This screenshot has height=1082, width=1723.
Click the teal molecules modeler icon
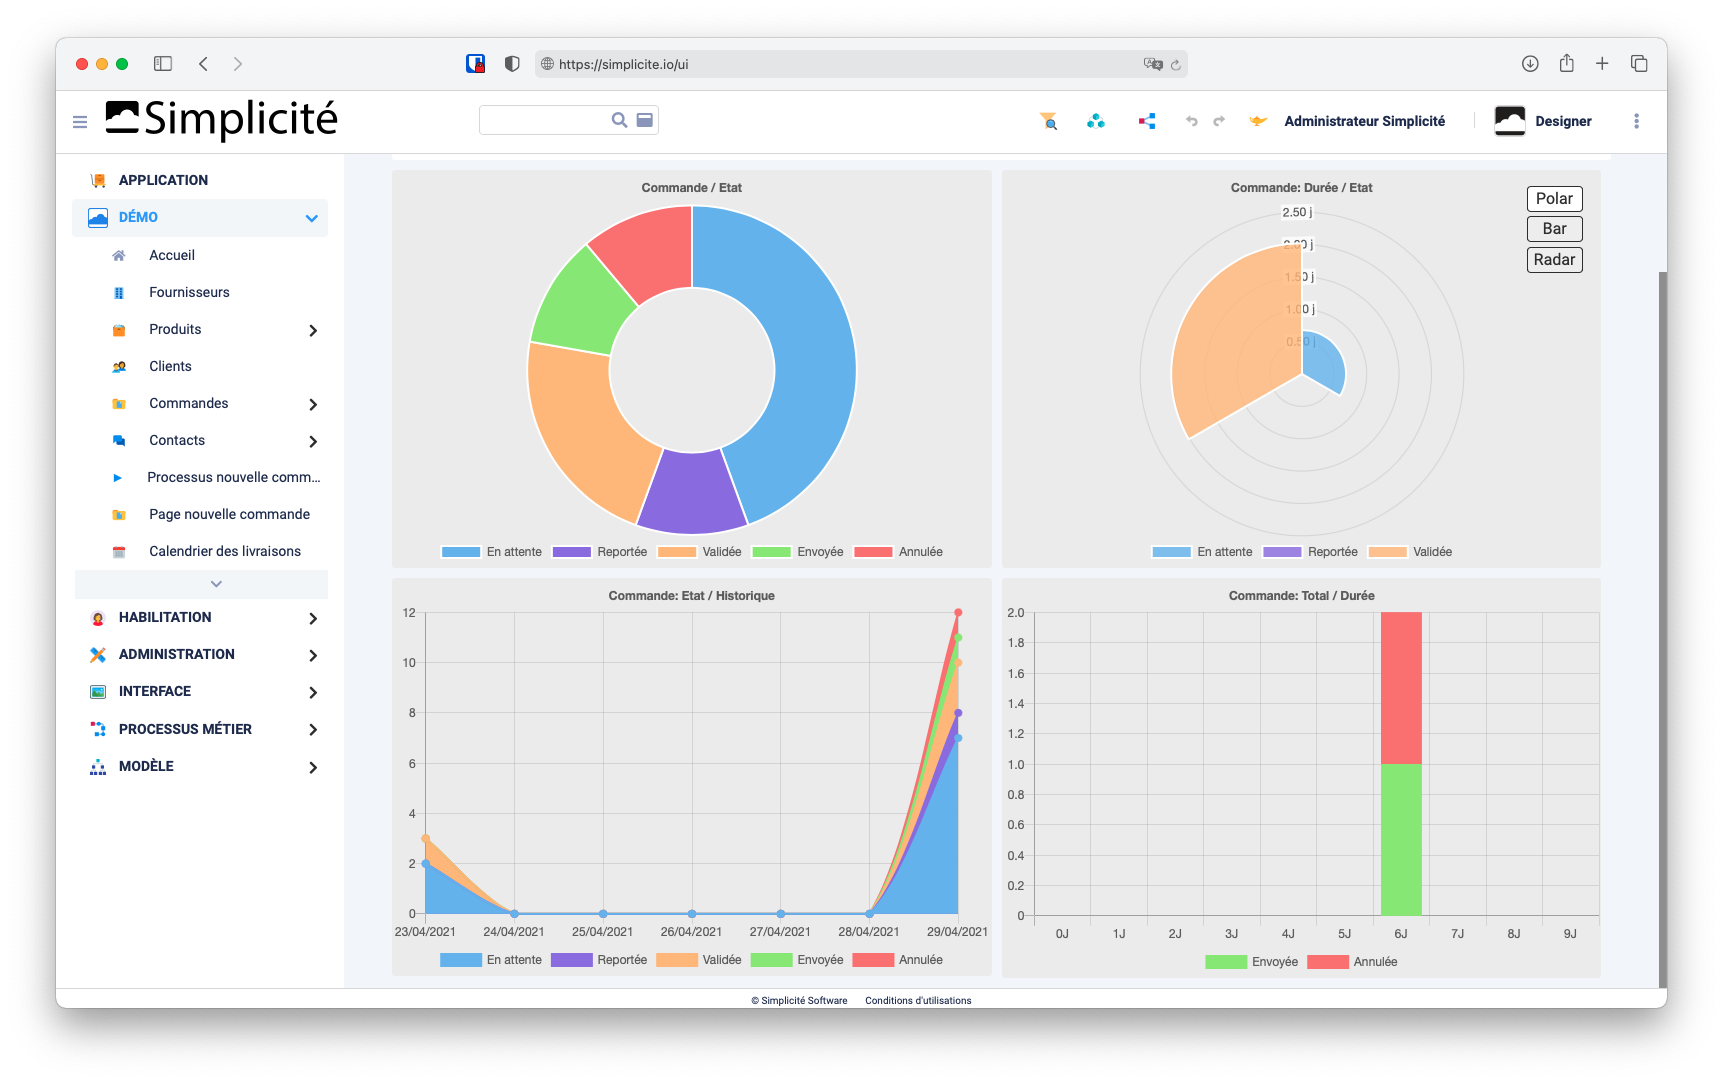[1096, 121]
